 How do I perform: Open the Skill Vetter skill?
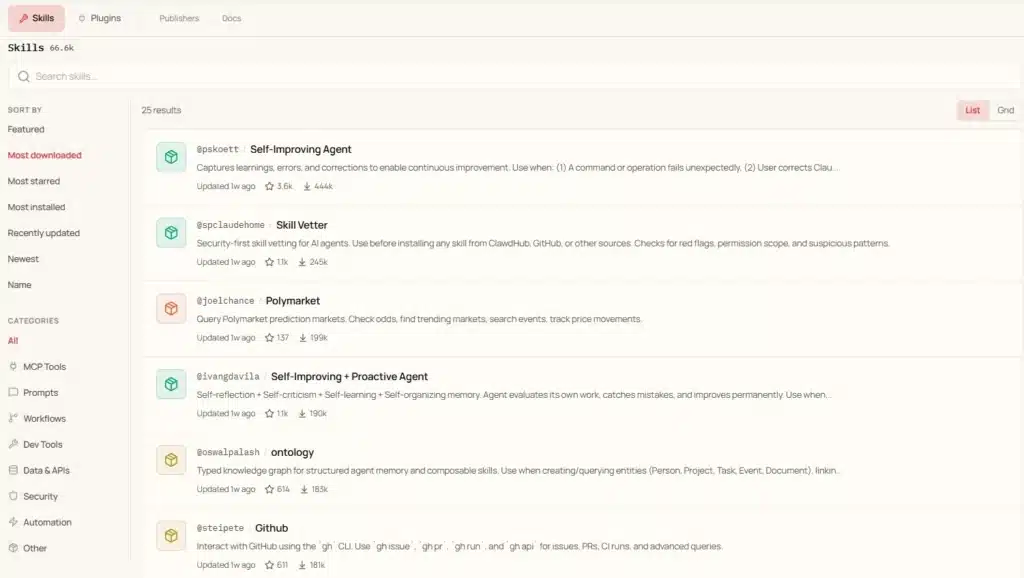point(302,225)
